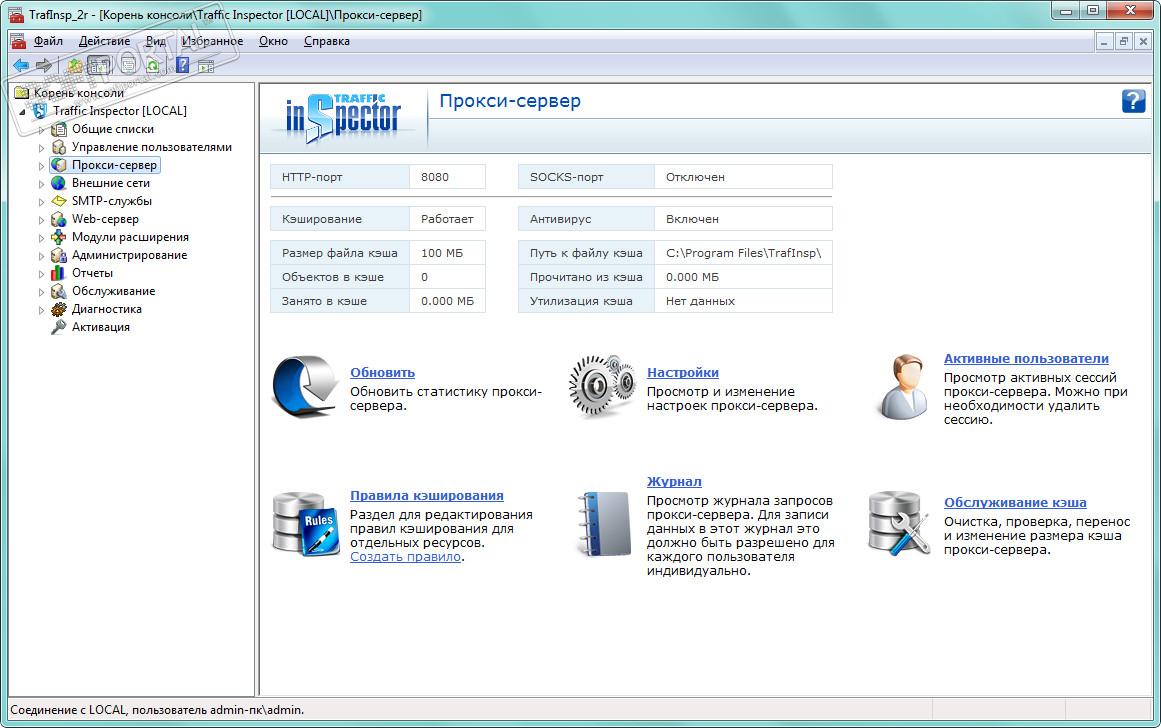The width and height of the screenshot is (1161, 728).
Task: Expand the Прокси-сервер node
Action: coord(41,166)
